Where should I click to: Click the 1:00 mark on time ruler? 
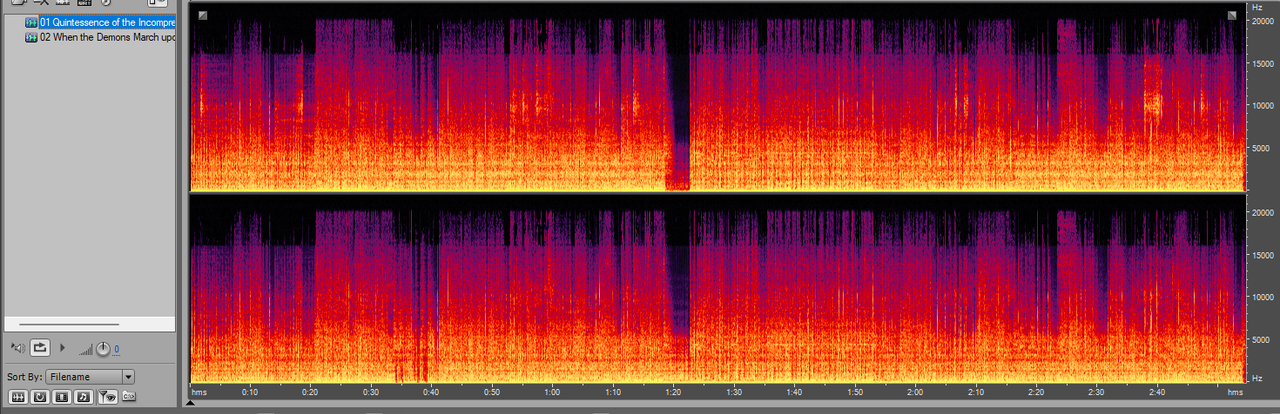click(552, 392)
